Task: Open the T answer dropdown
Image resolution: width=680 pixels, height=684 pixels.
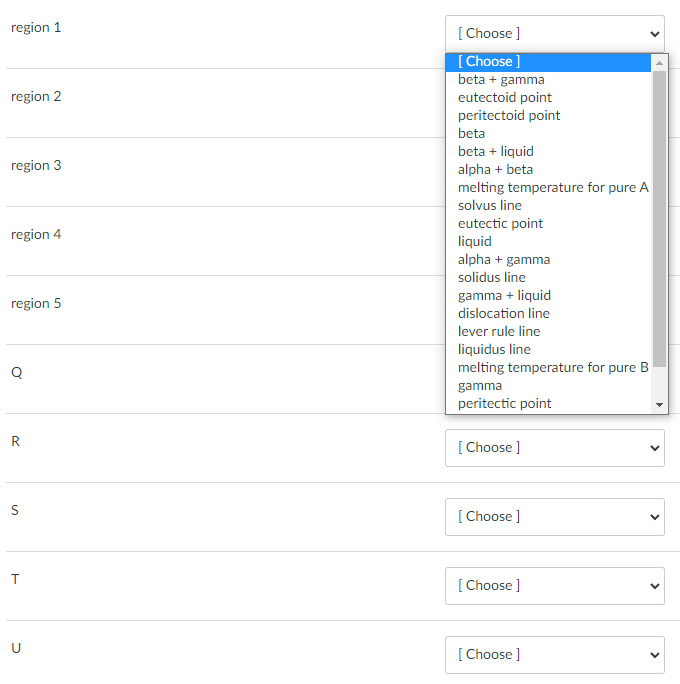Action: coord(554,585)
